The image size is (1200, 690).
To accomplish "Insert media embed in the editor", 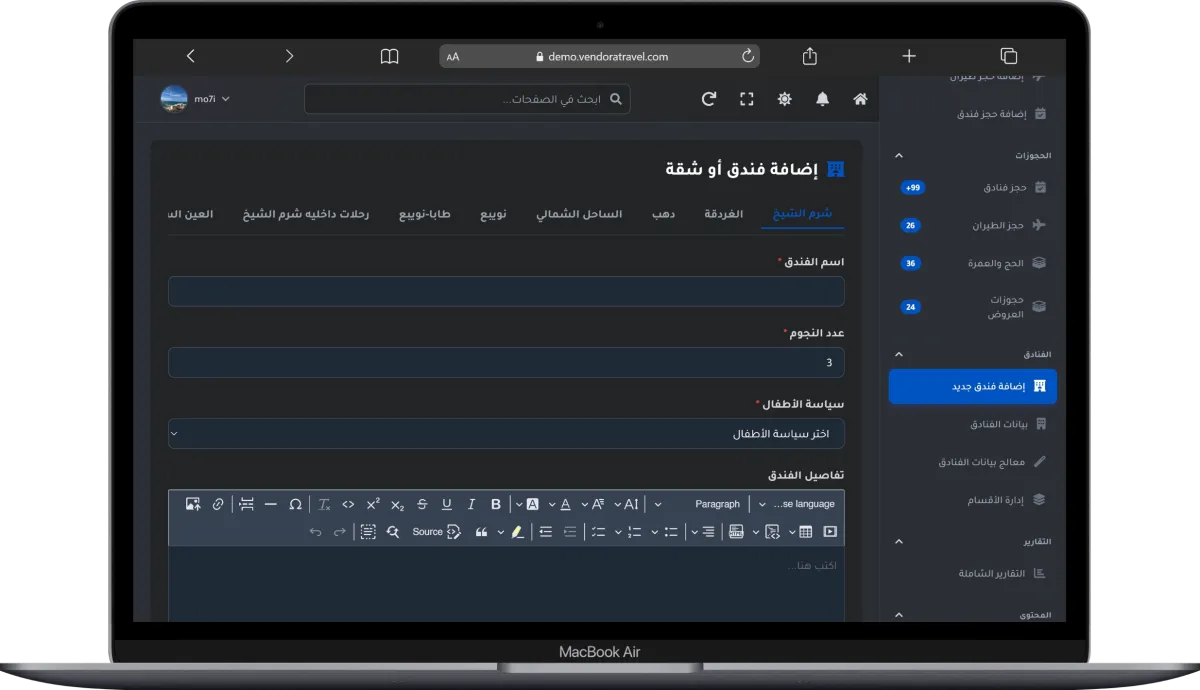I will coord(828,532).
